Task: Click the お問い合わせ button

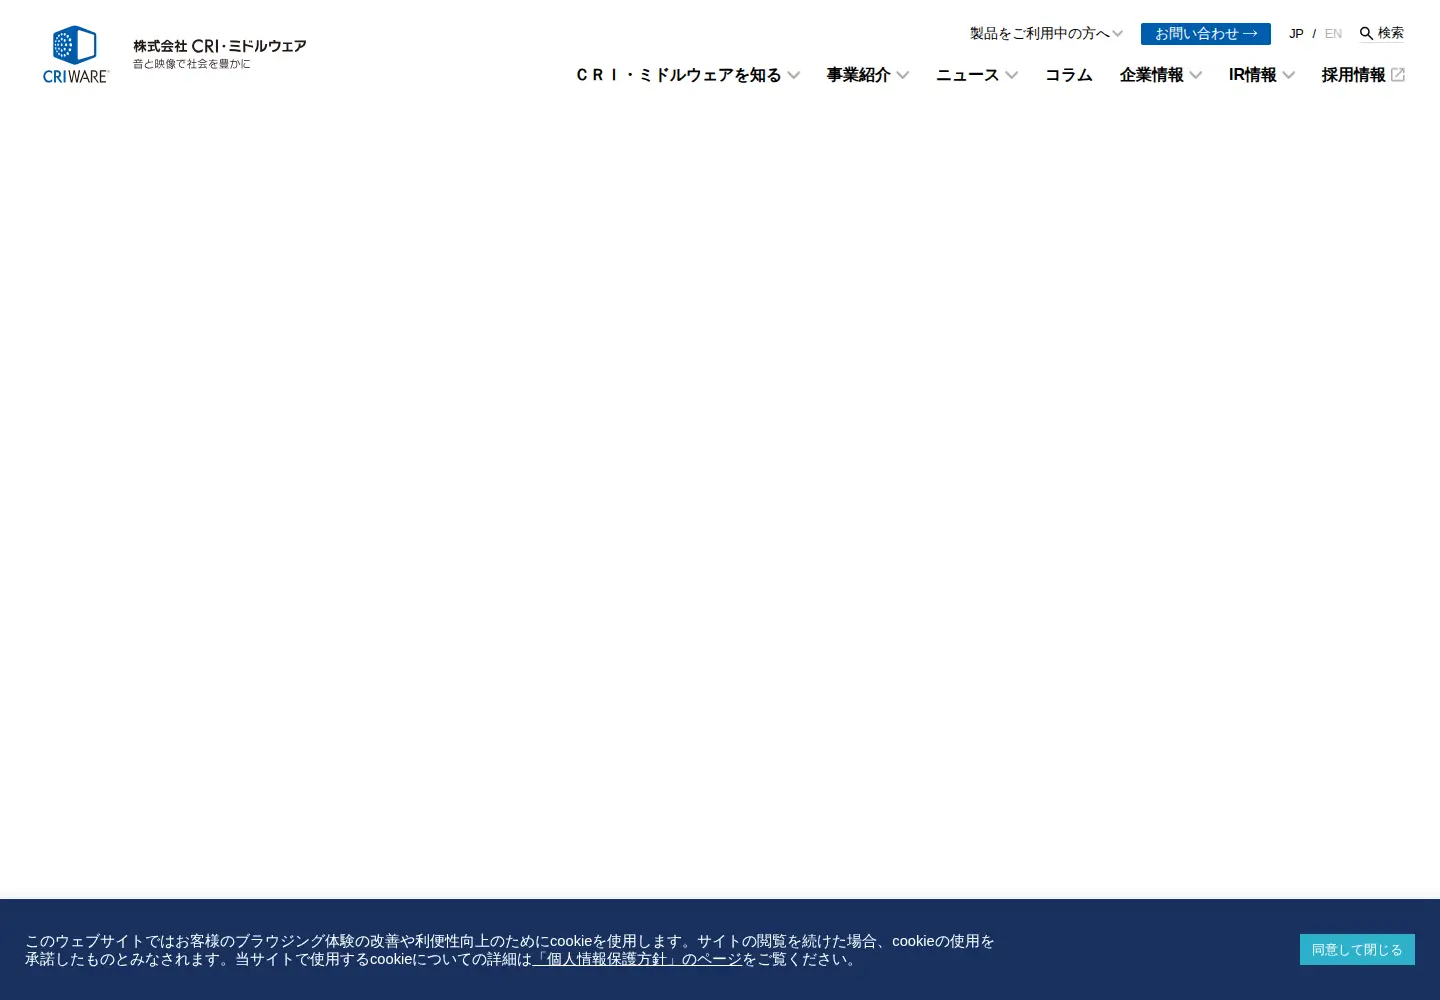Action: tap(1206, 34)
